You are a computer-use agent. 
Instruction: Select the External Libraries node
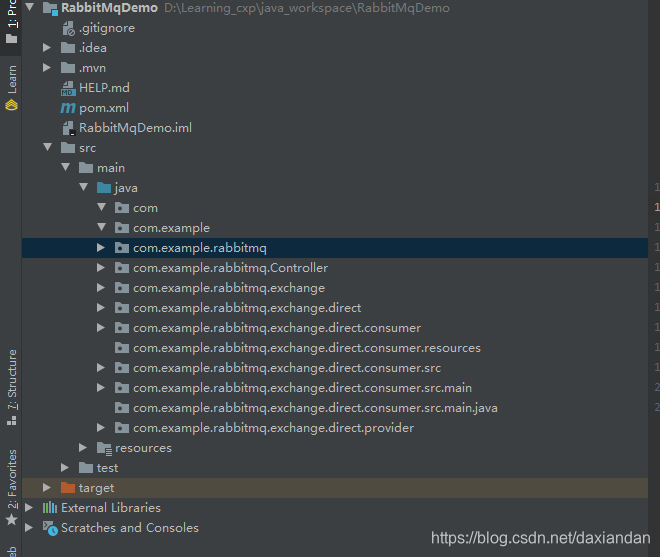[111, 507]
